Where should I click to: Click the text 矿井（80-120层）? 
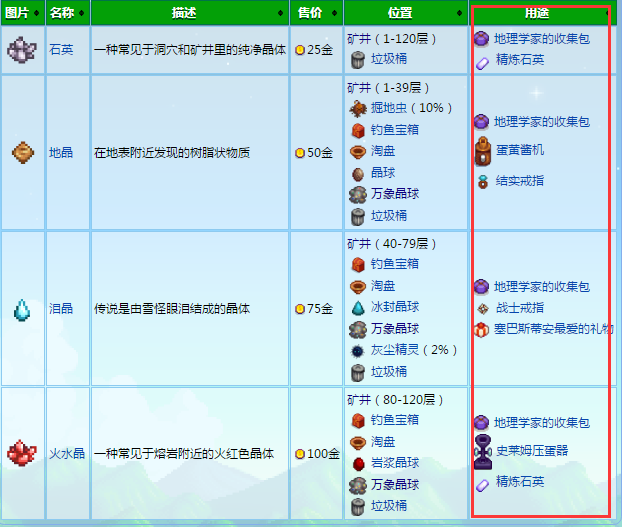tap(395, 400)
